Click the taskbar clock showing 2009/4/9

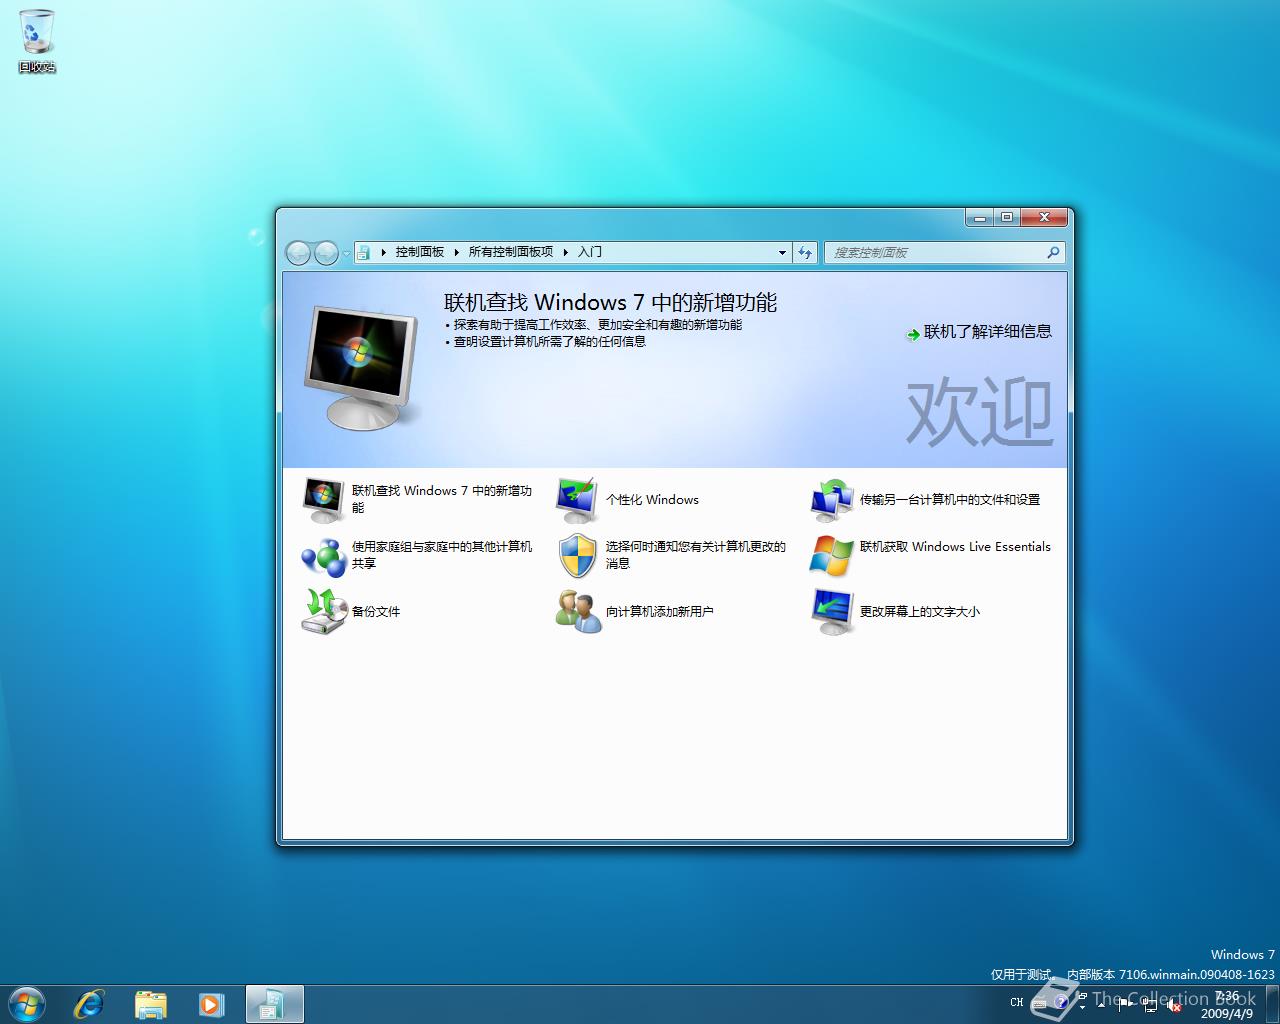click(1227, 1005)
